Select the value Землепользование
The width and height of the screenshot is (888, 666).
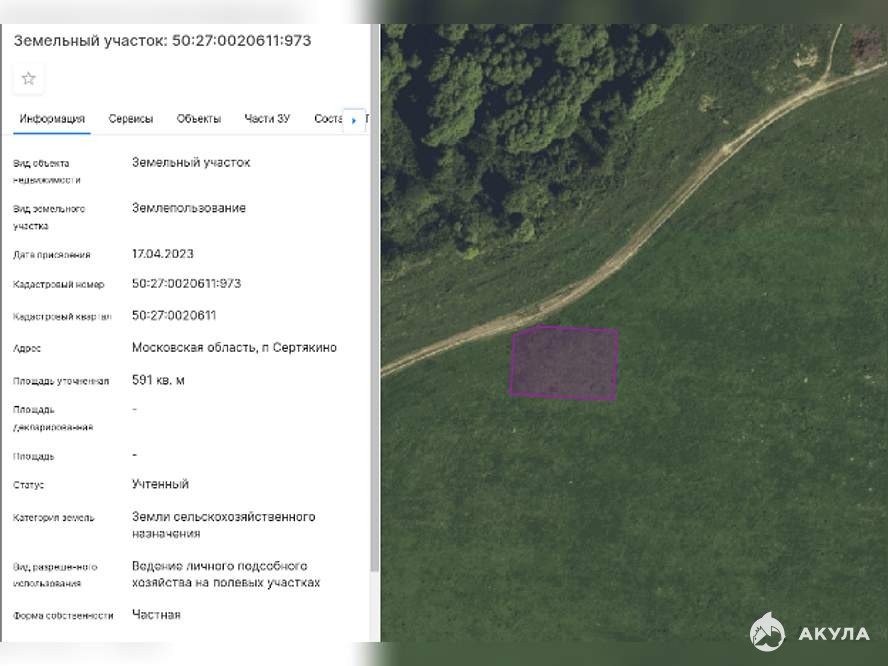point(189,208)
